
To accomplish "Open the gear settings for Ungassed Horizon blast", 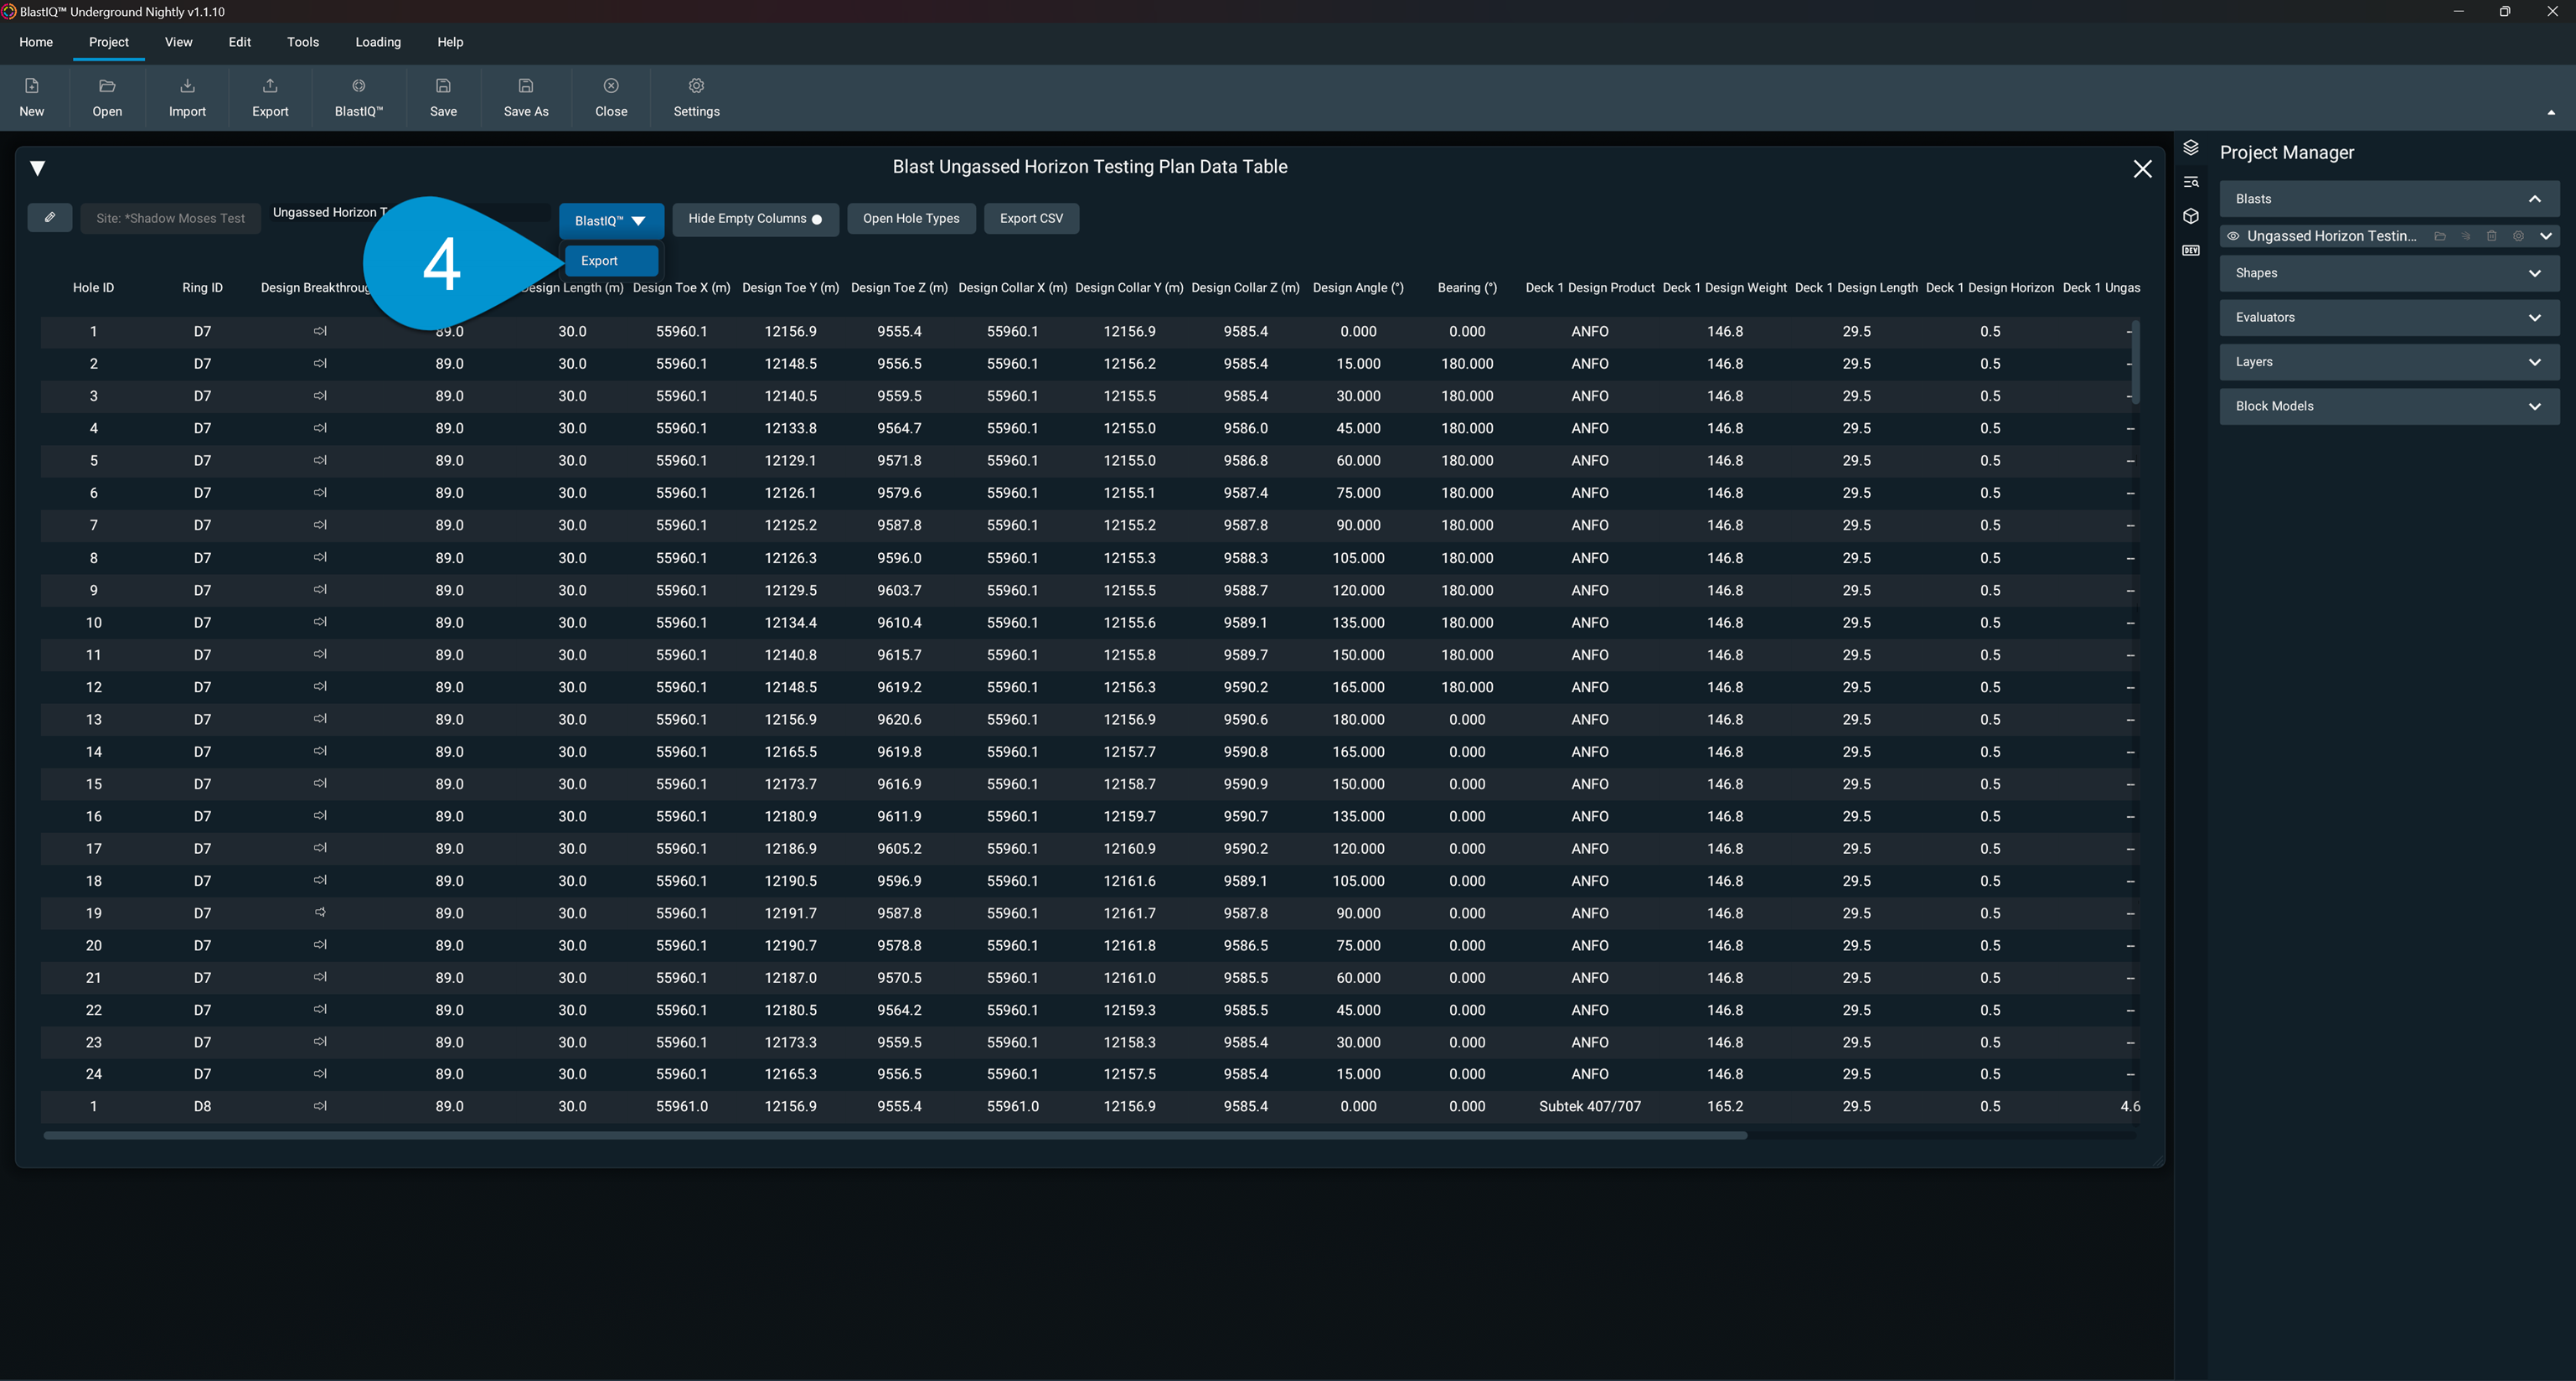I will (2519, 236).
